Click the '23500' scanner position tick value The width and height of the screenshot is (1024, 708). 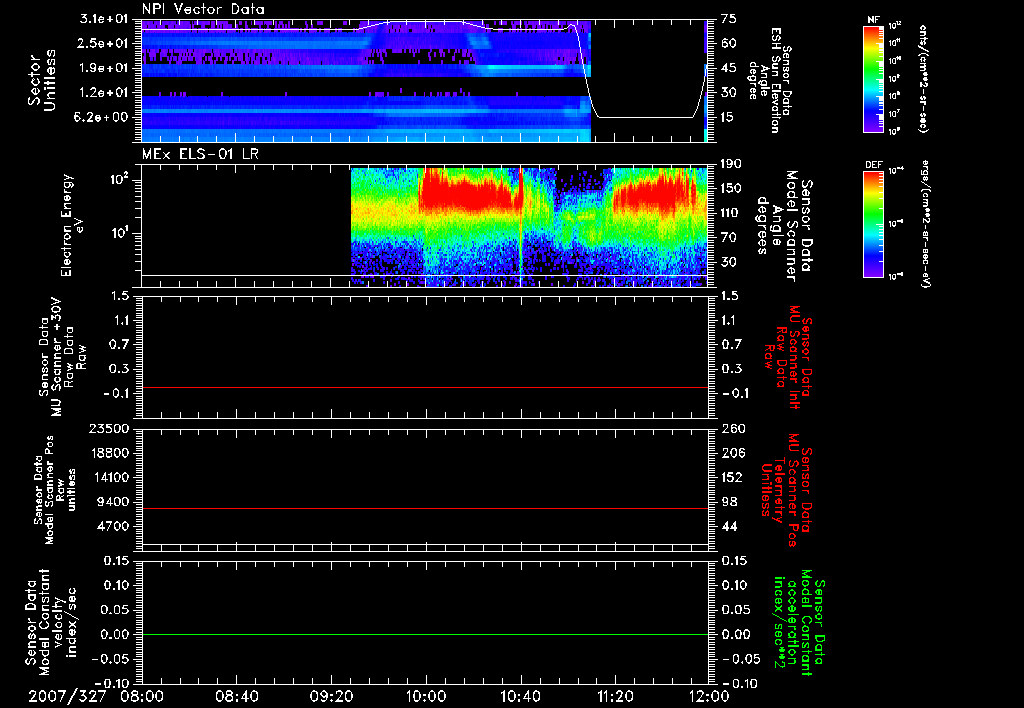(109, 429)
